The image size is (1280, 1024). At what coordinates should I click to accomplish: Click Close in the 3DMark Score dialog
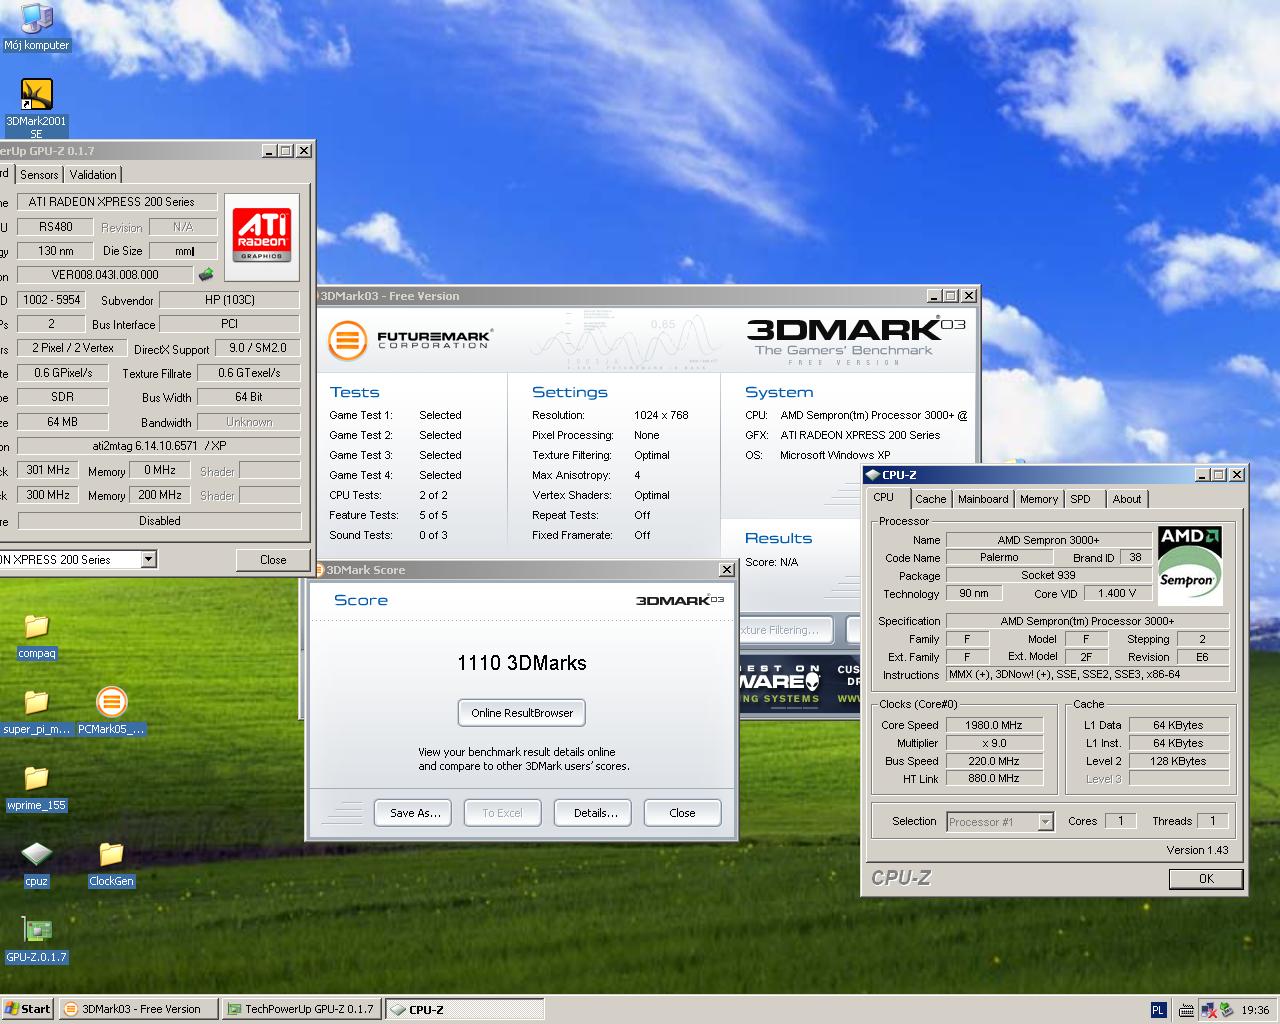682,813
